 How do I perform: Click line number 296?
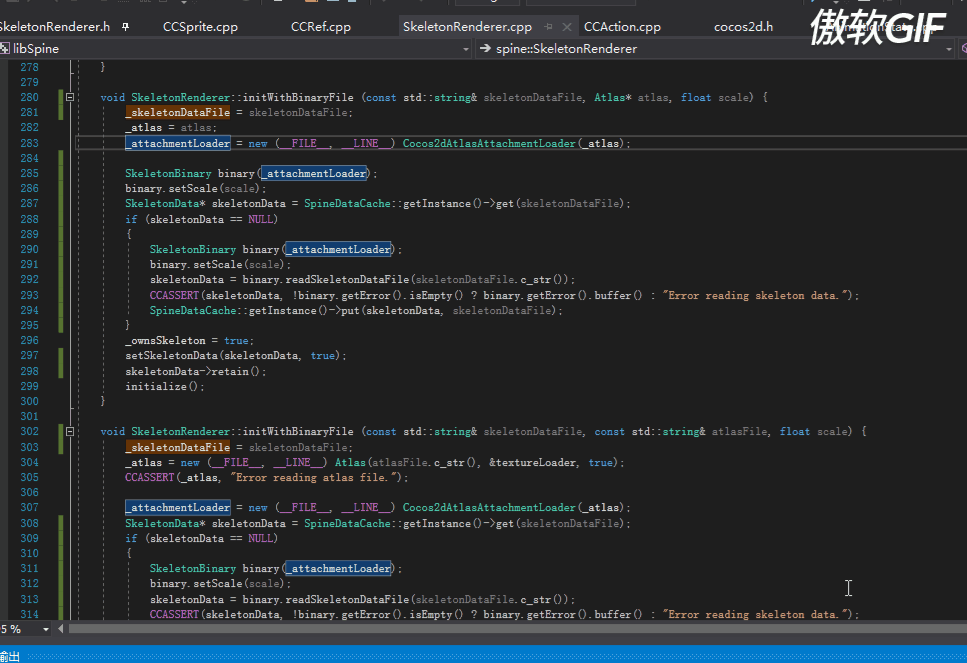[29, 340]
